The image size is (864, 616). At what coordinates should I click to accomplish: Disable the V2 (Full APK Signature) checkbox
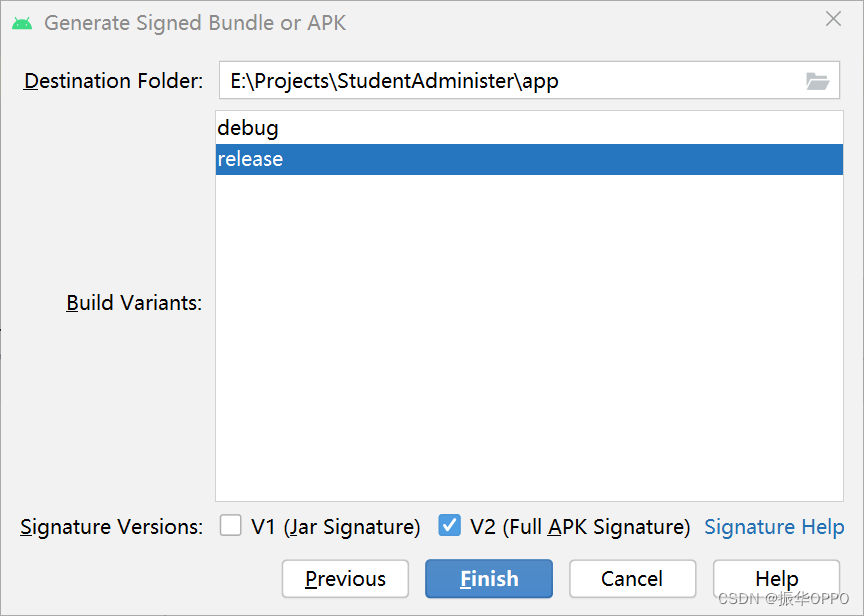click(450, 526)
